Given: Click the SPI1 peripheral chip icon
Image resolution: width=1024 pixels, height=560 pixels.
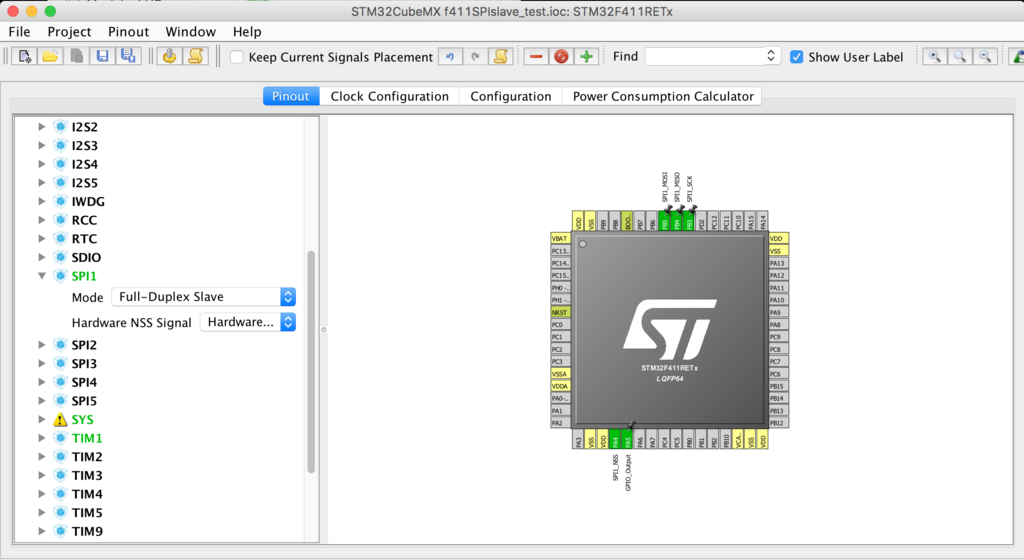Looking at the screenshot, I should pos(60,276).
